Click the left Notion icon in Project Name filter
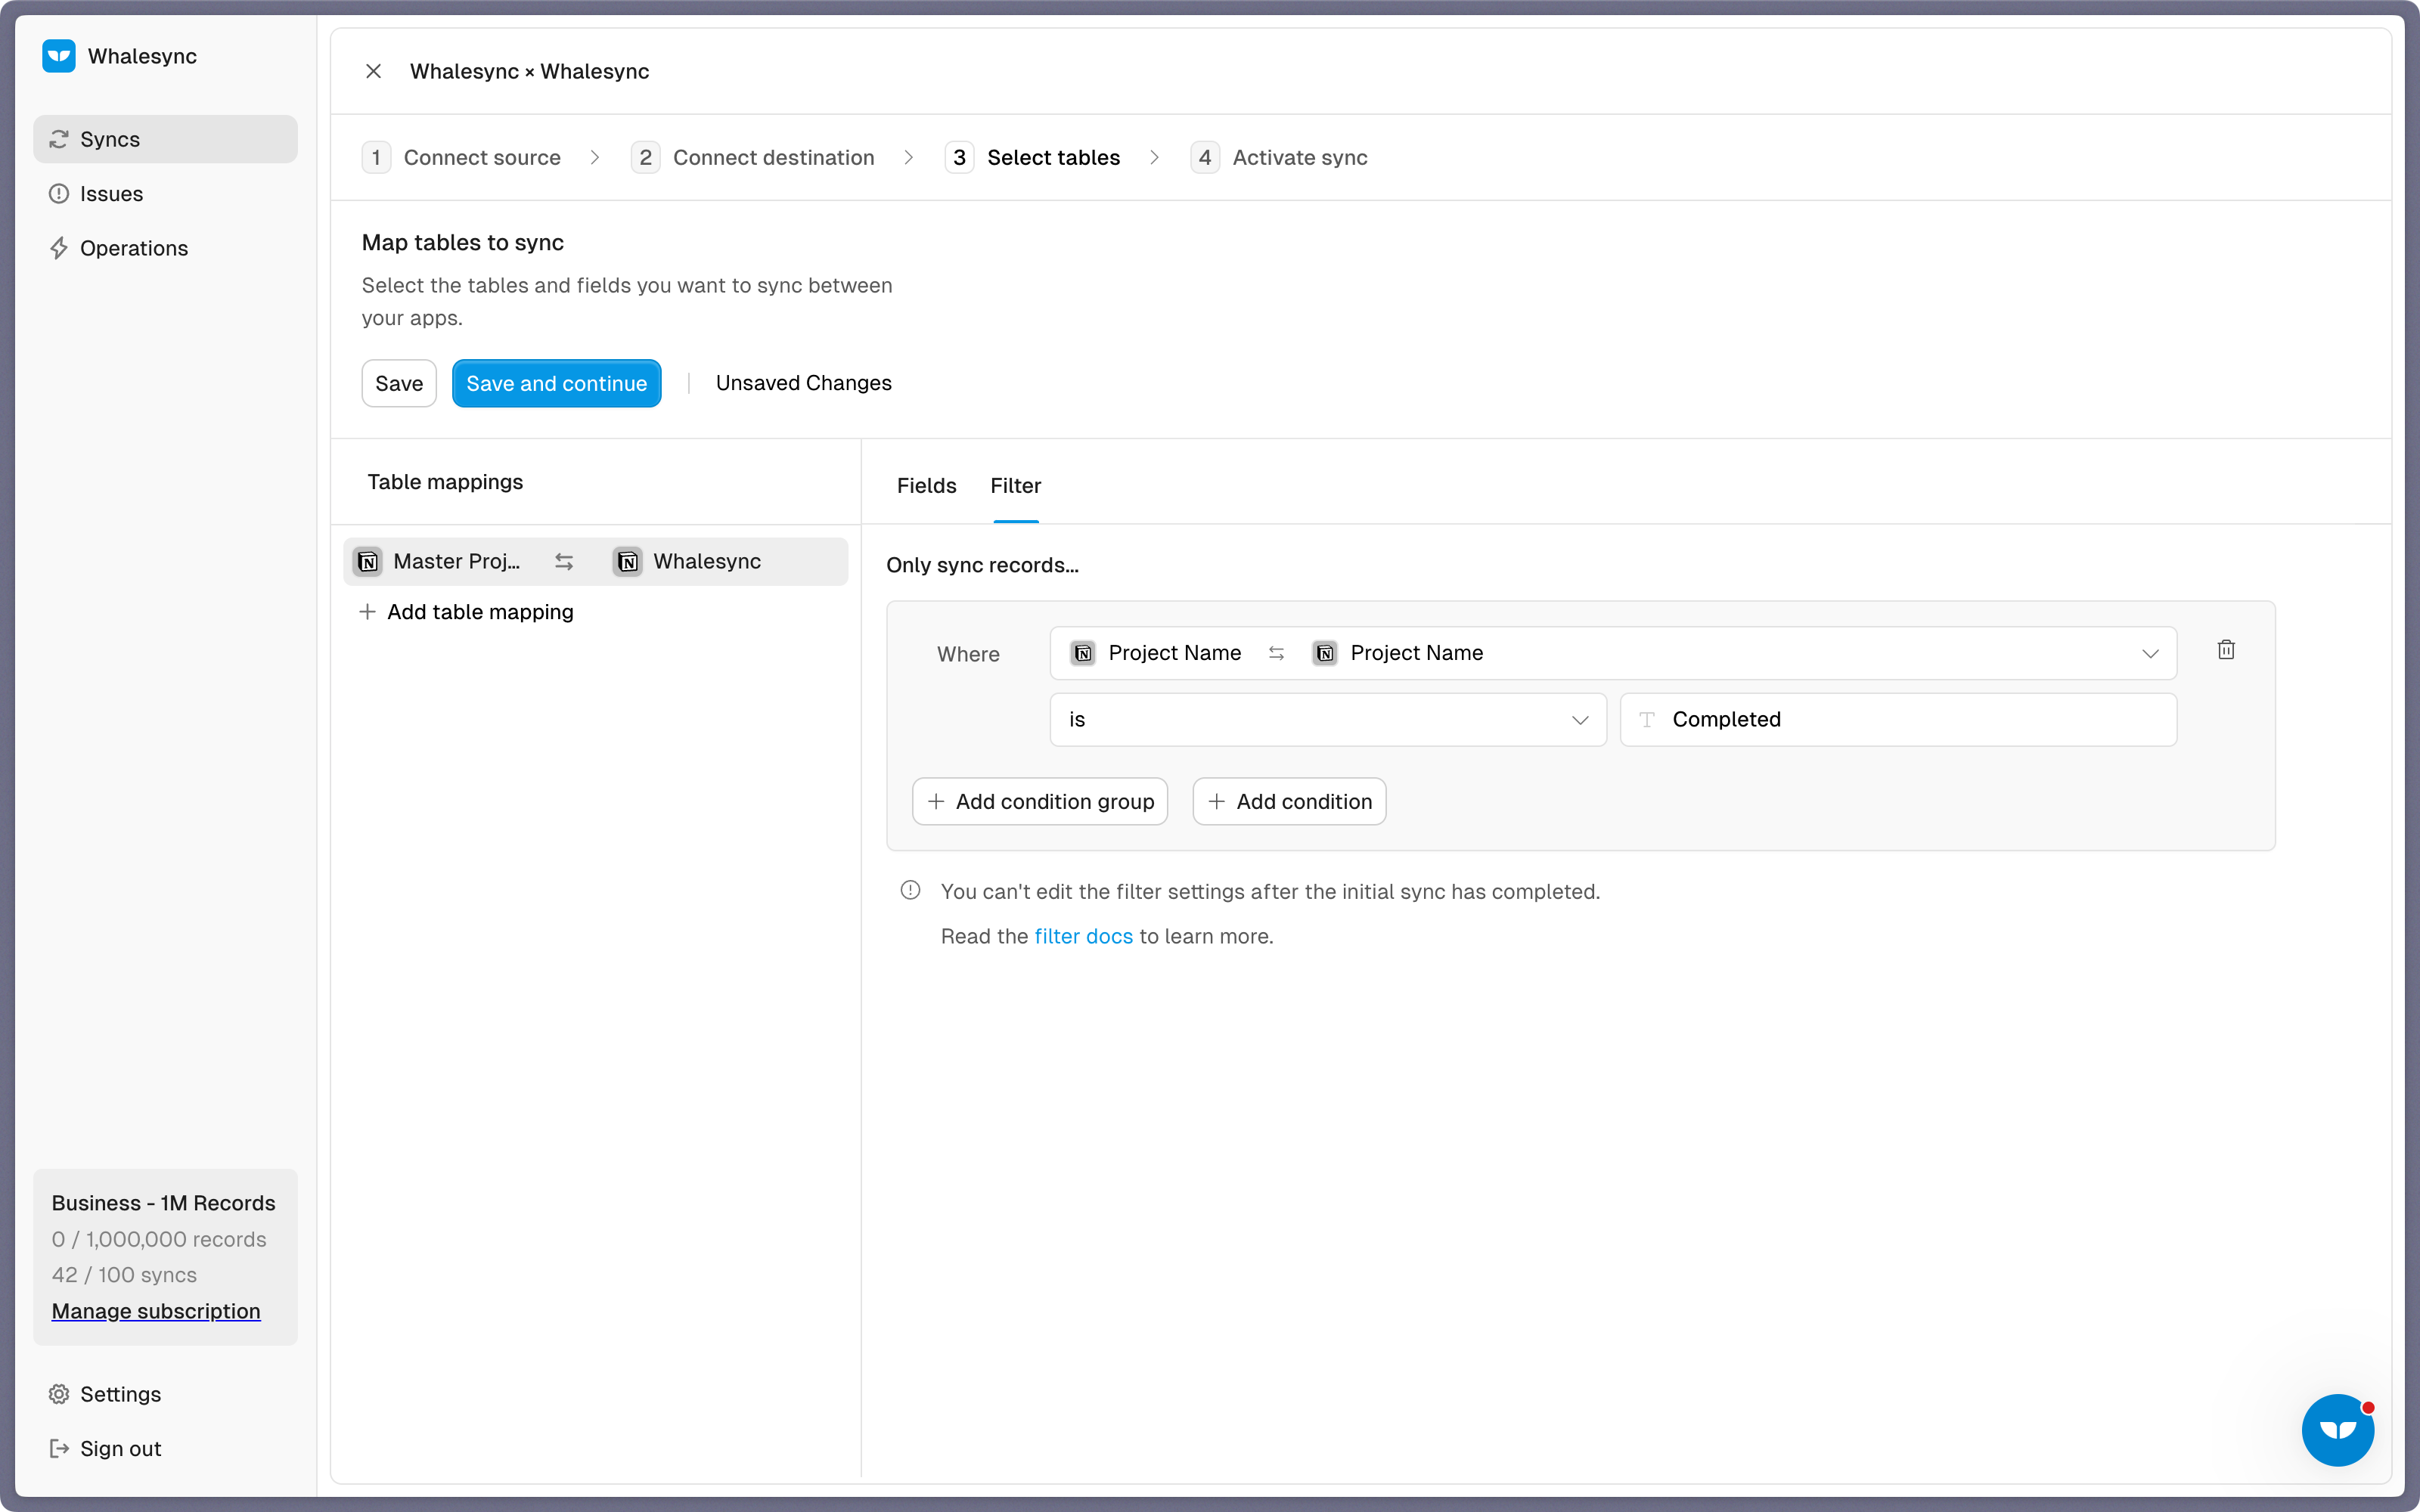 (x=1083, y=653)
